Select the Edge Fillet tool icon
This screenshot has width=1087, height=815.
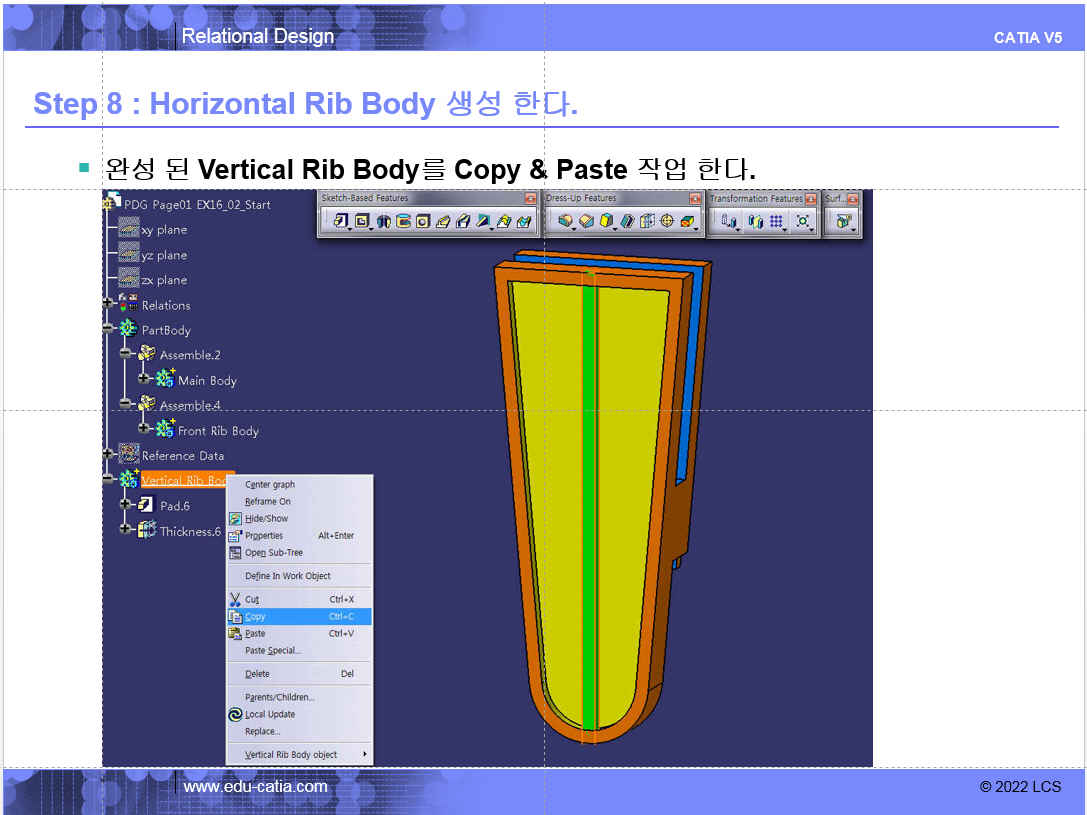[566, 221]
